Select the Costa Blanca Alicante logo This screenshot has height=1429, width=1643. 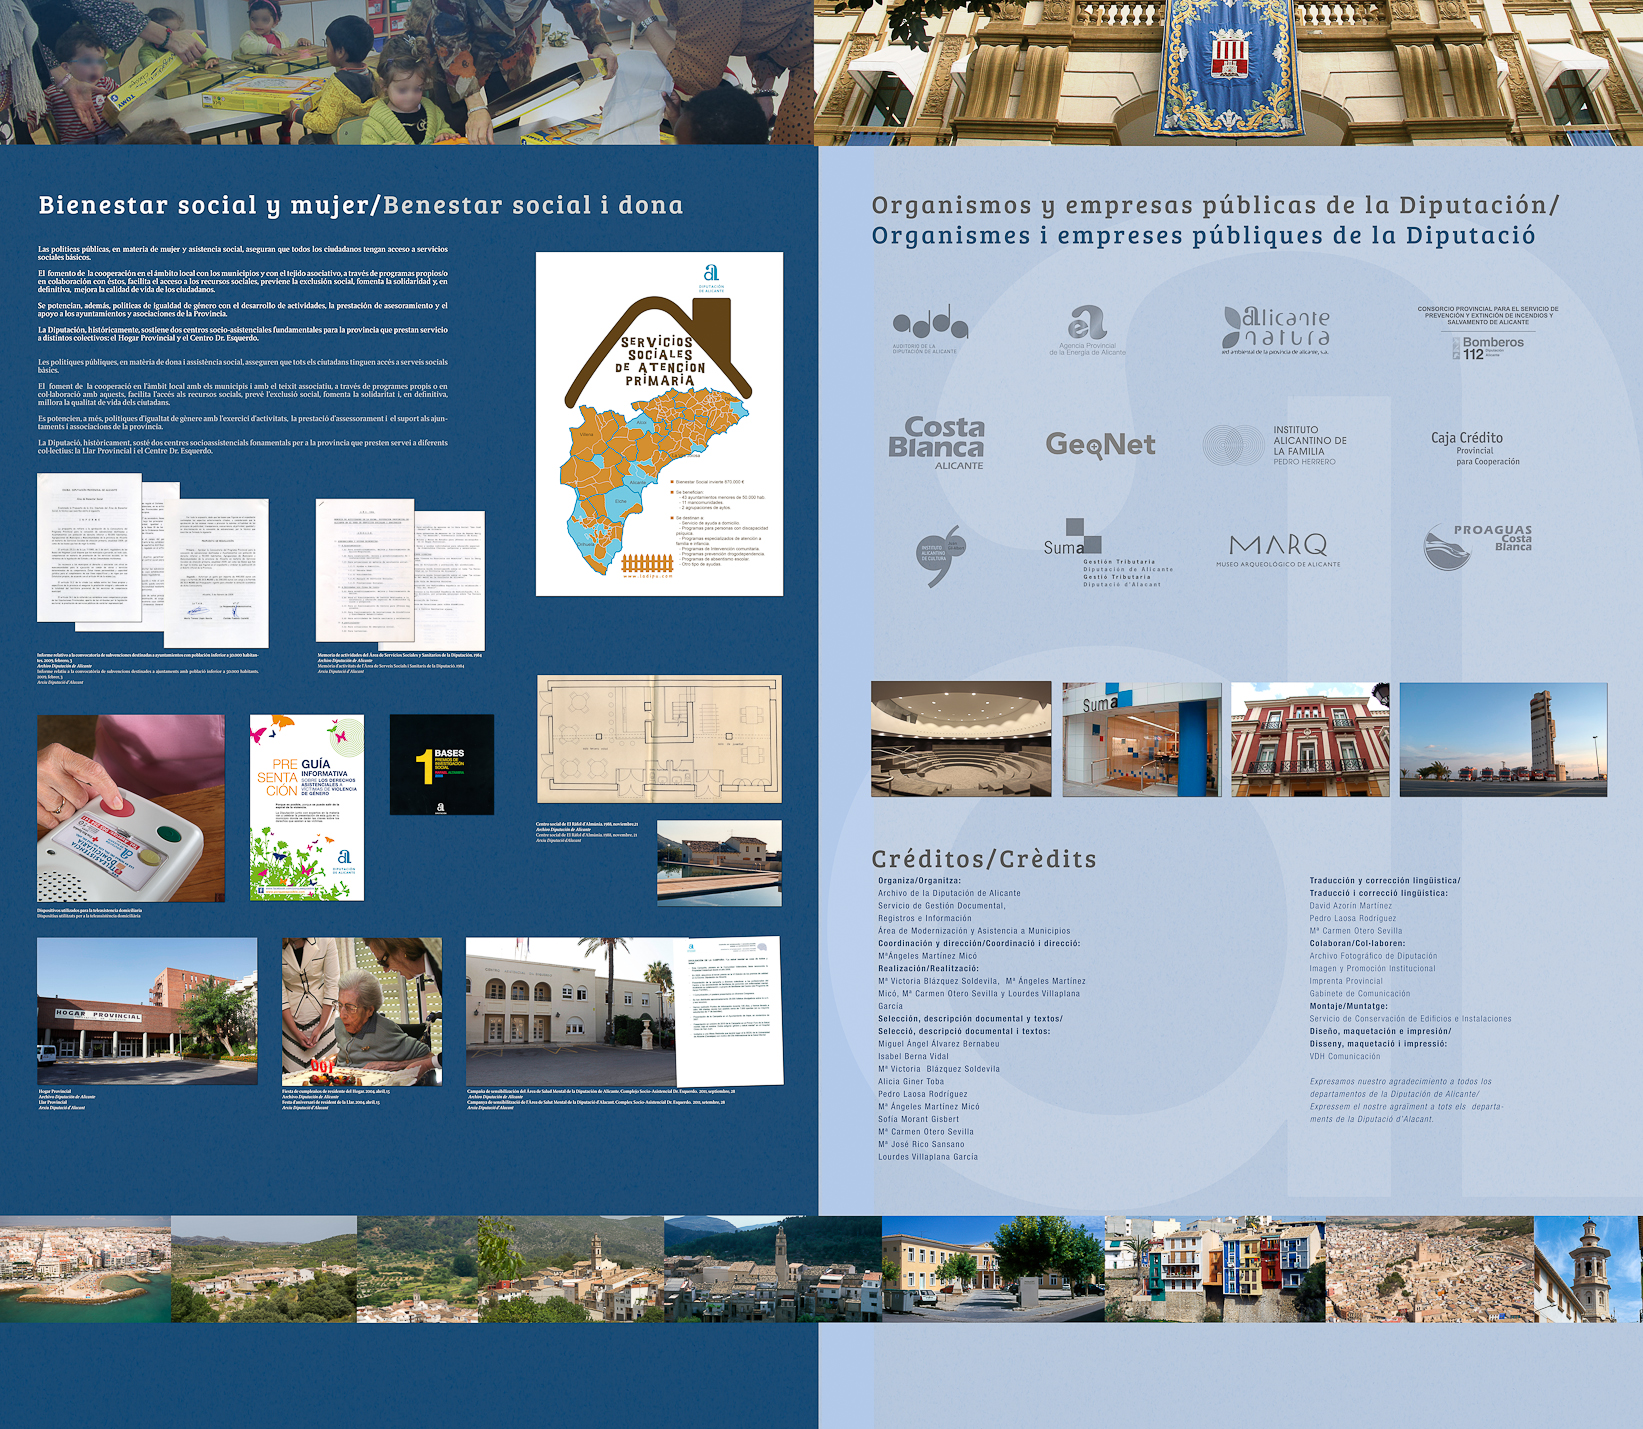937,443
